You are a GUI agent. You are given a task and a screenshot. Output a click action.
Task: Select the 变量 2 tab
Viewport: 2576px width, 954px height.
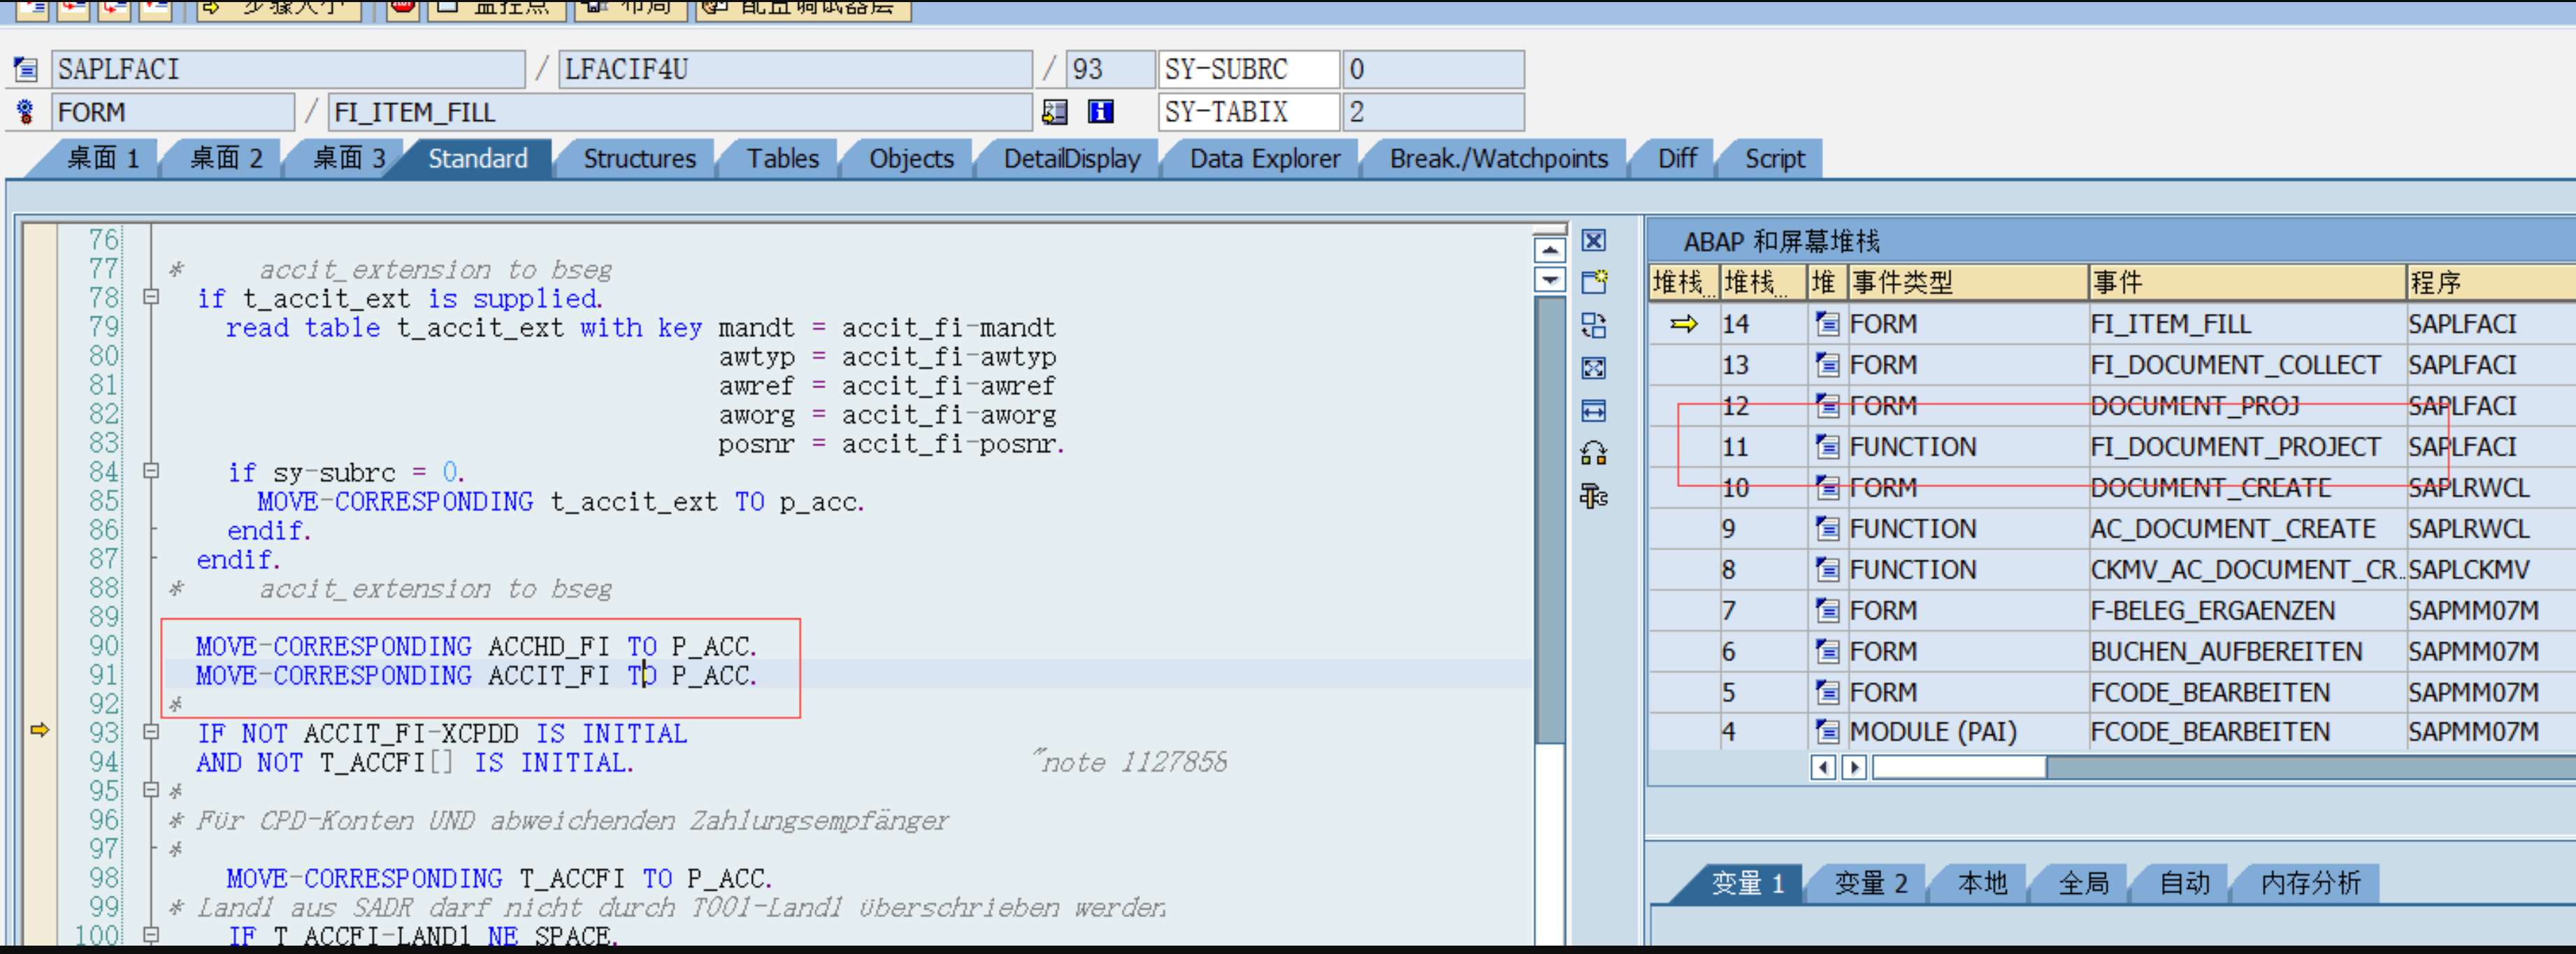click(1870, 883)
